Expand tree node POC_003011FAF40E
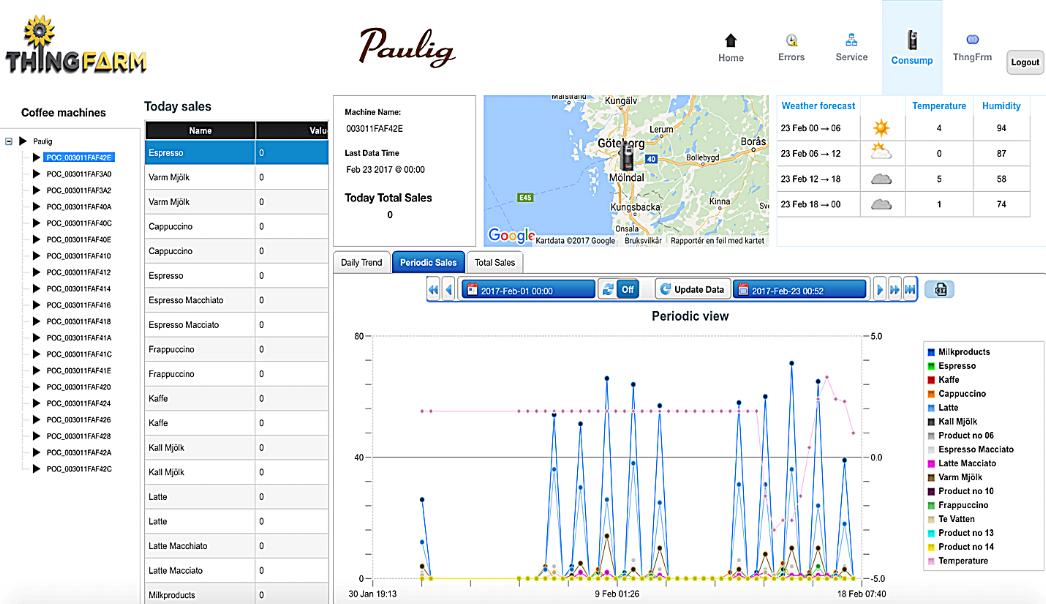 tap(37, 240)
